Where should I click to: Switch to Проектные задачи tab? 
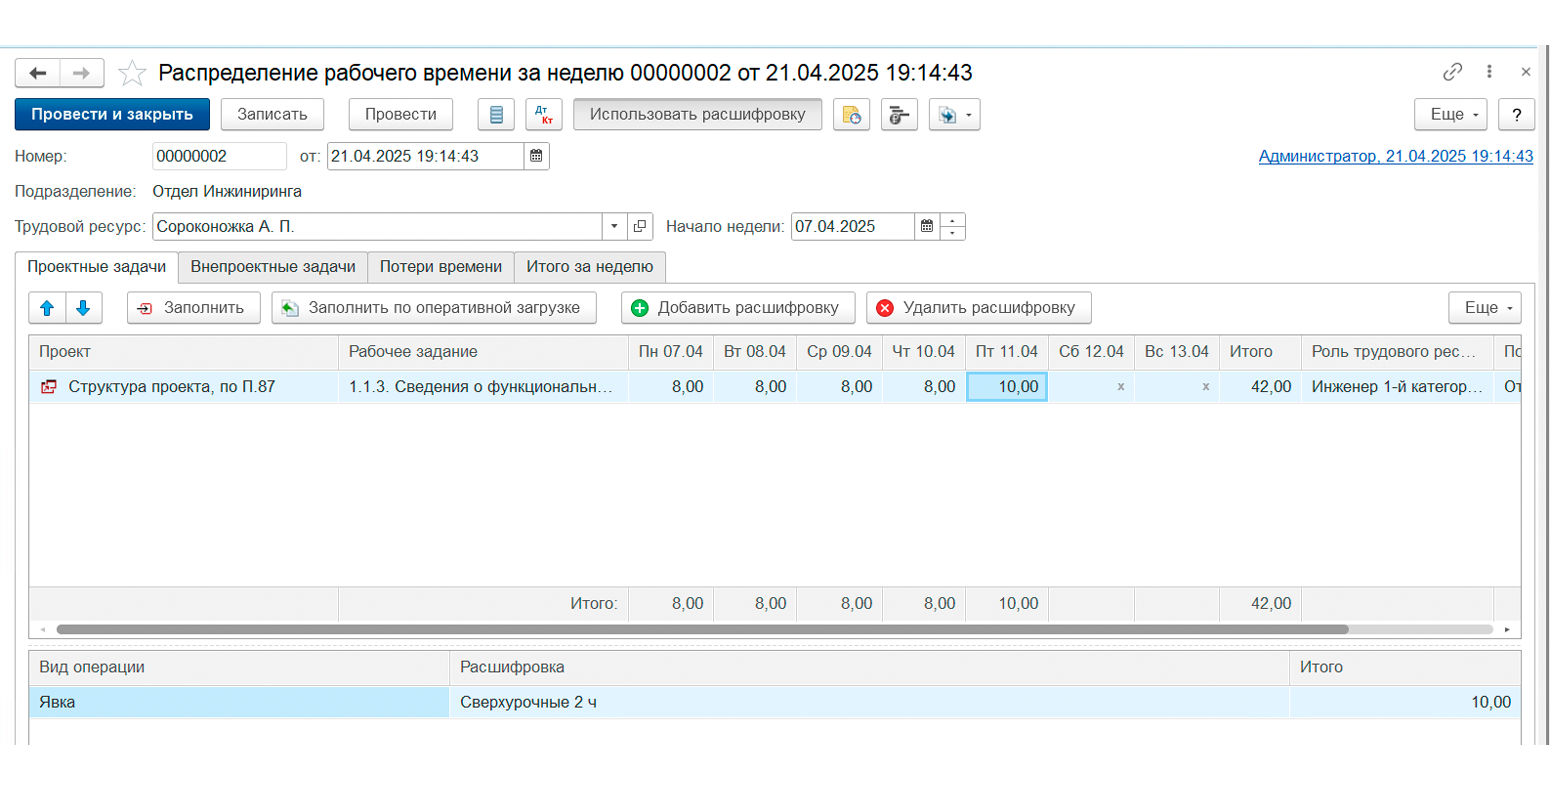click(x=97, y=267)
